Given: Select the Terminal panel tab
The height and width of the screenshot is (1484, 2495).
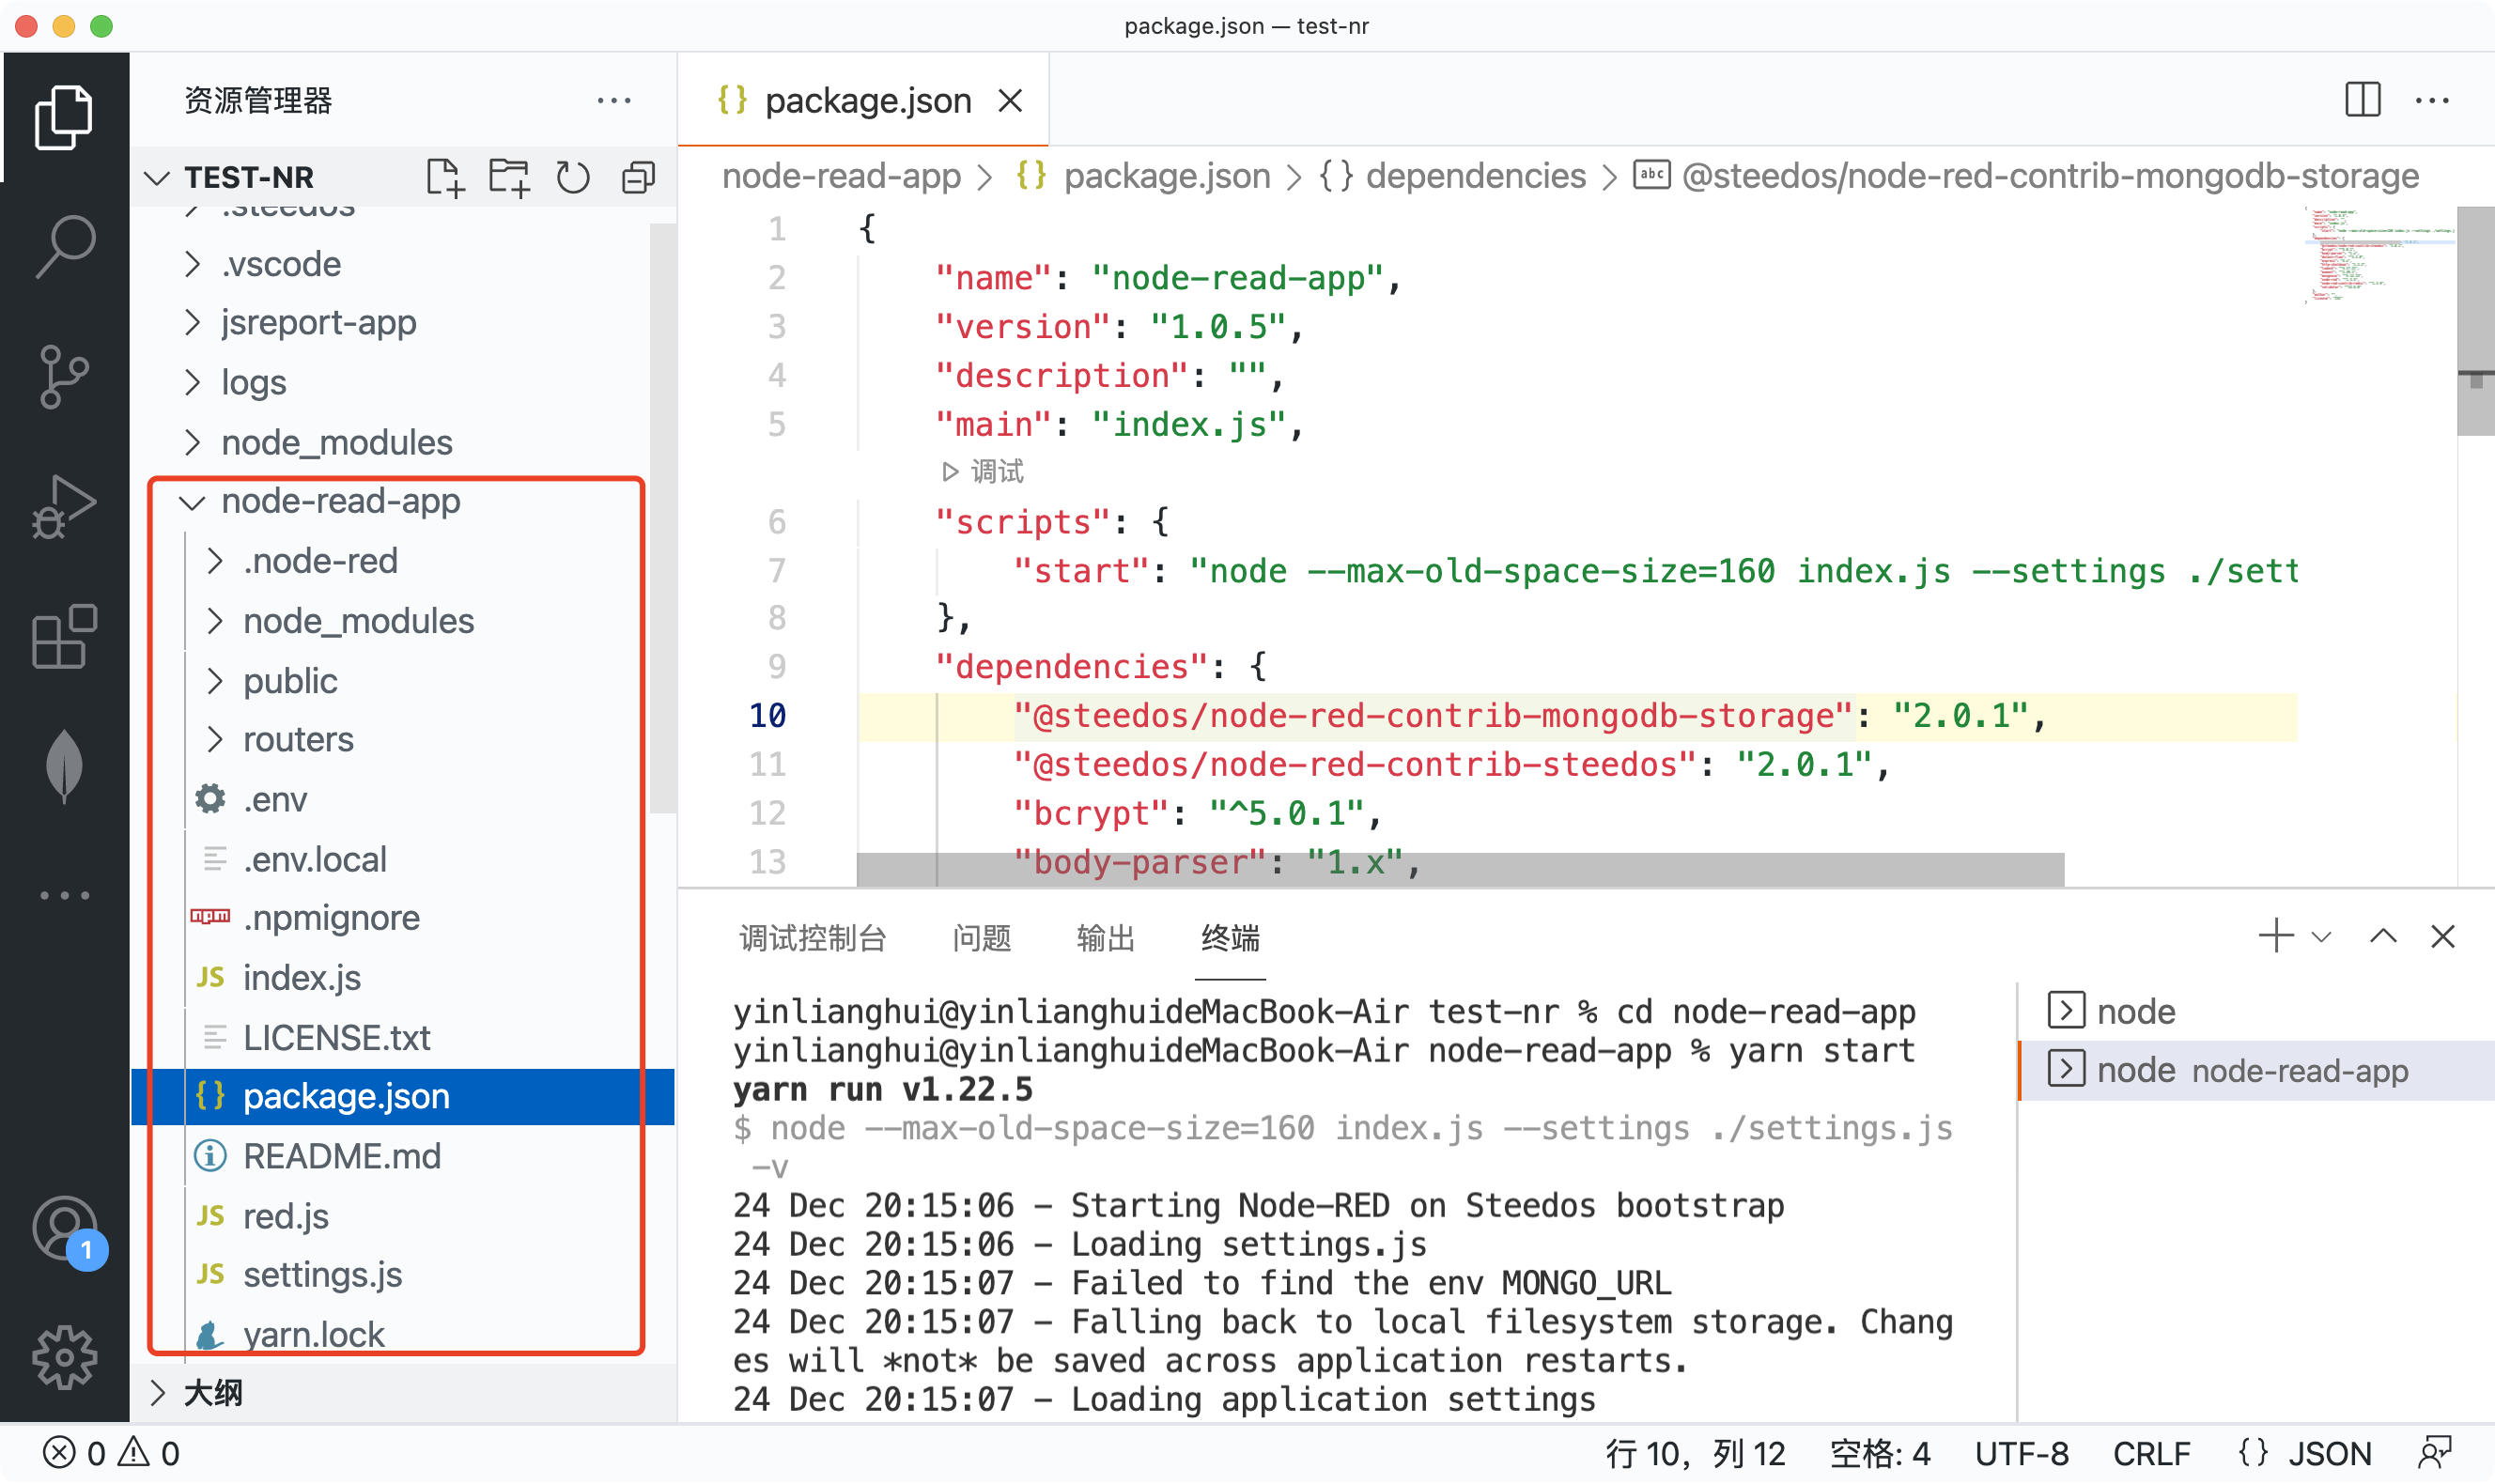Looking at the screenshot, I should (x=1230, y=938).
